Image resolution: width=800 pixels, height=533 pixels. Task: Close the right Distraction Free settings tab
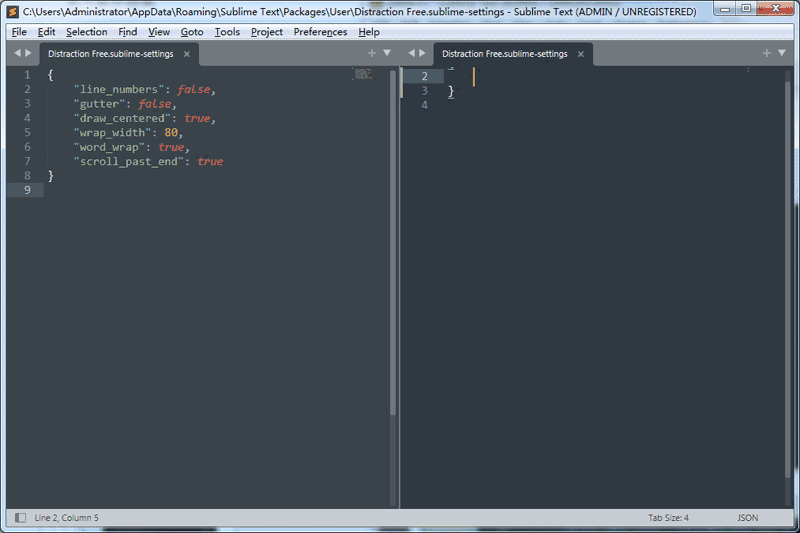pyautogui.click(x=581, y=54)
